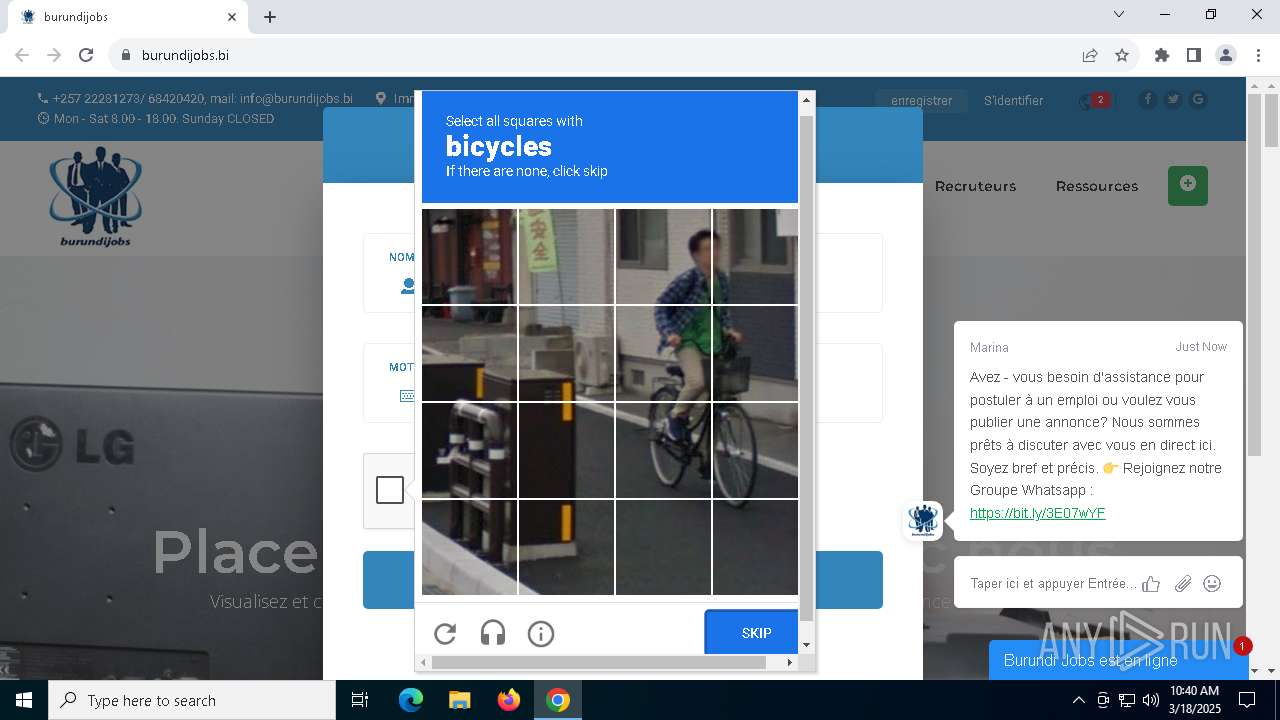Viewport: 1280px width, 720px height.
Task: Reload the burundijobs.bi page
Action: [86, 55]
